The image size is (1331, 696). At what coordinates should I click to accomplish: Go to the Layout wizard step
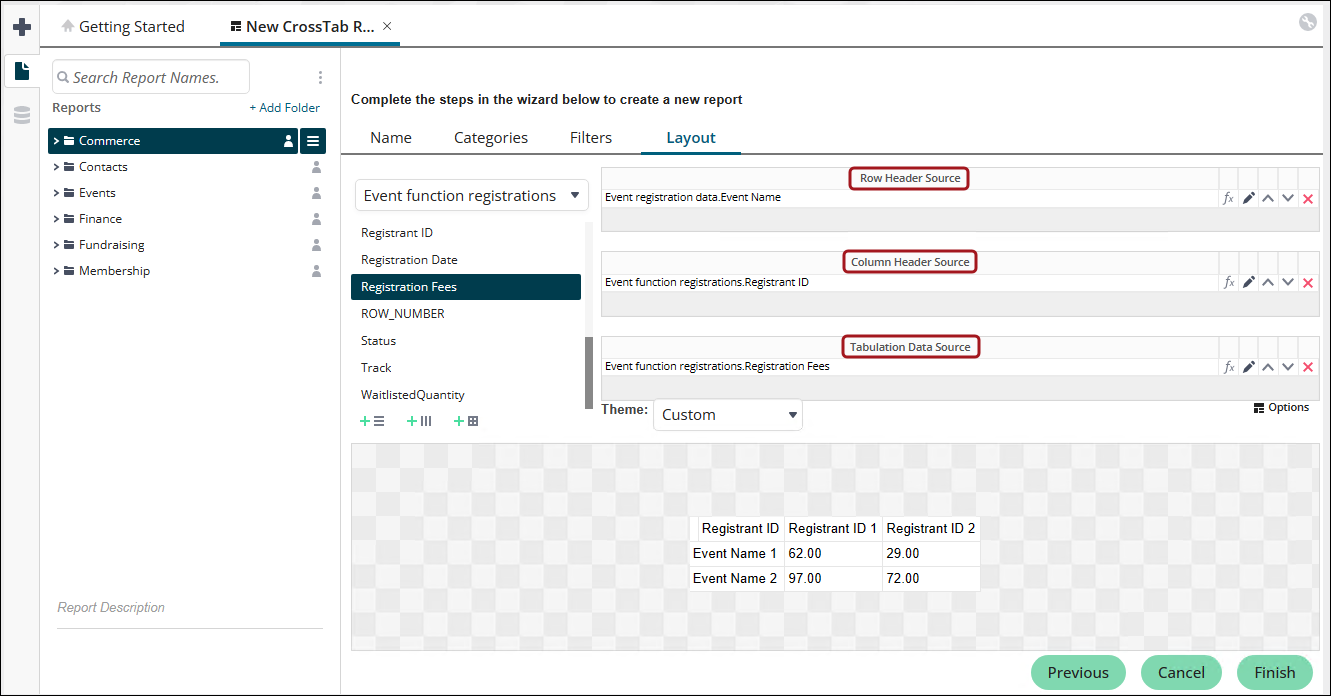point(691,138)
